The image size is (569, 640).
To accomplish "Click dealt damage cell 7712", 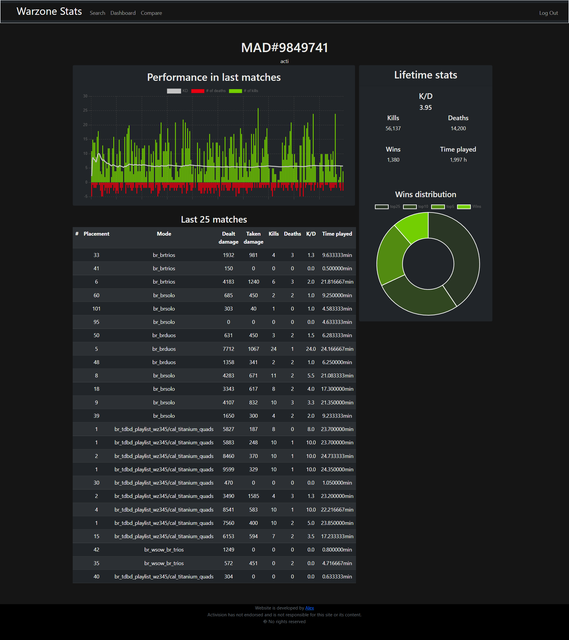I will (x=228, y=349).
